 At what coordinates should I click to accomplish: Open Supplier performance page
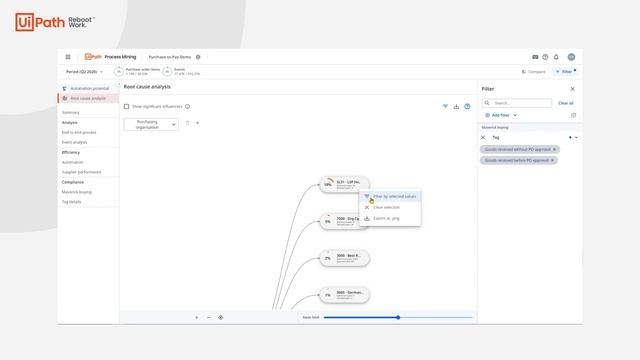point(81,172)
